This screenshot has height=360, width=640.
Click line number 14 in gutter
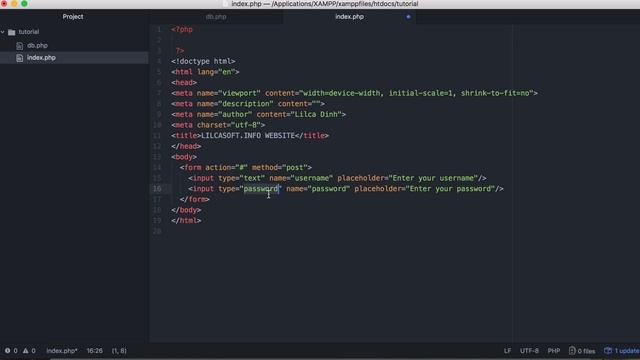click(x=157, y=167)
